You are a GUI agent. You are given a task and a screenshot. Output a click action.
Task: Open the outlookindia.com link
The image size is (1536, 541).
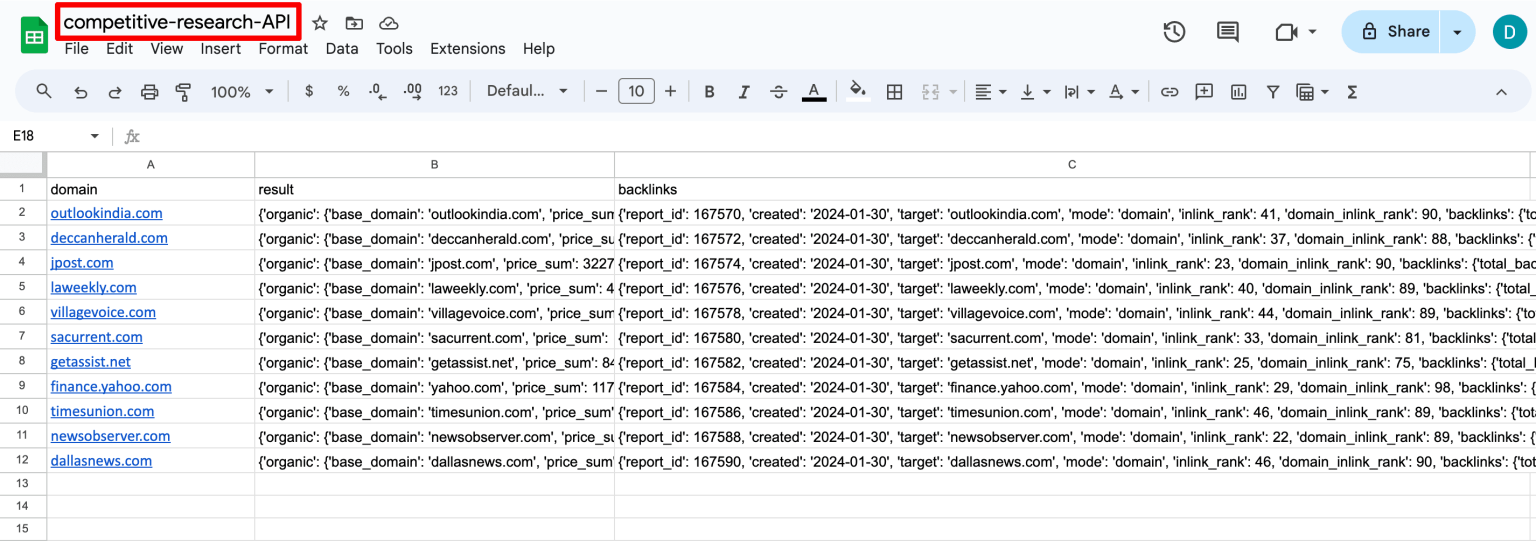[x=106, y=213]
